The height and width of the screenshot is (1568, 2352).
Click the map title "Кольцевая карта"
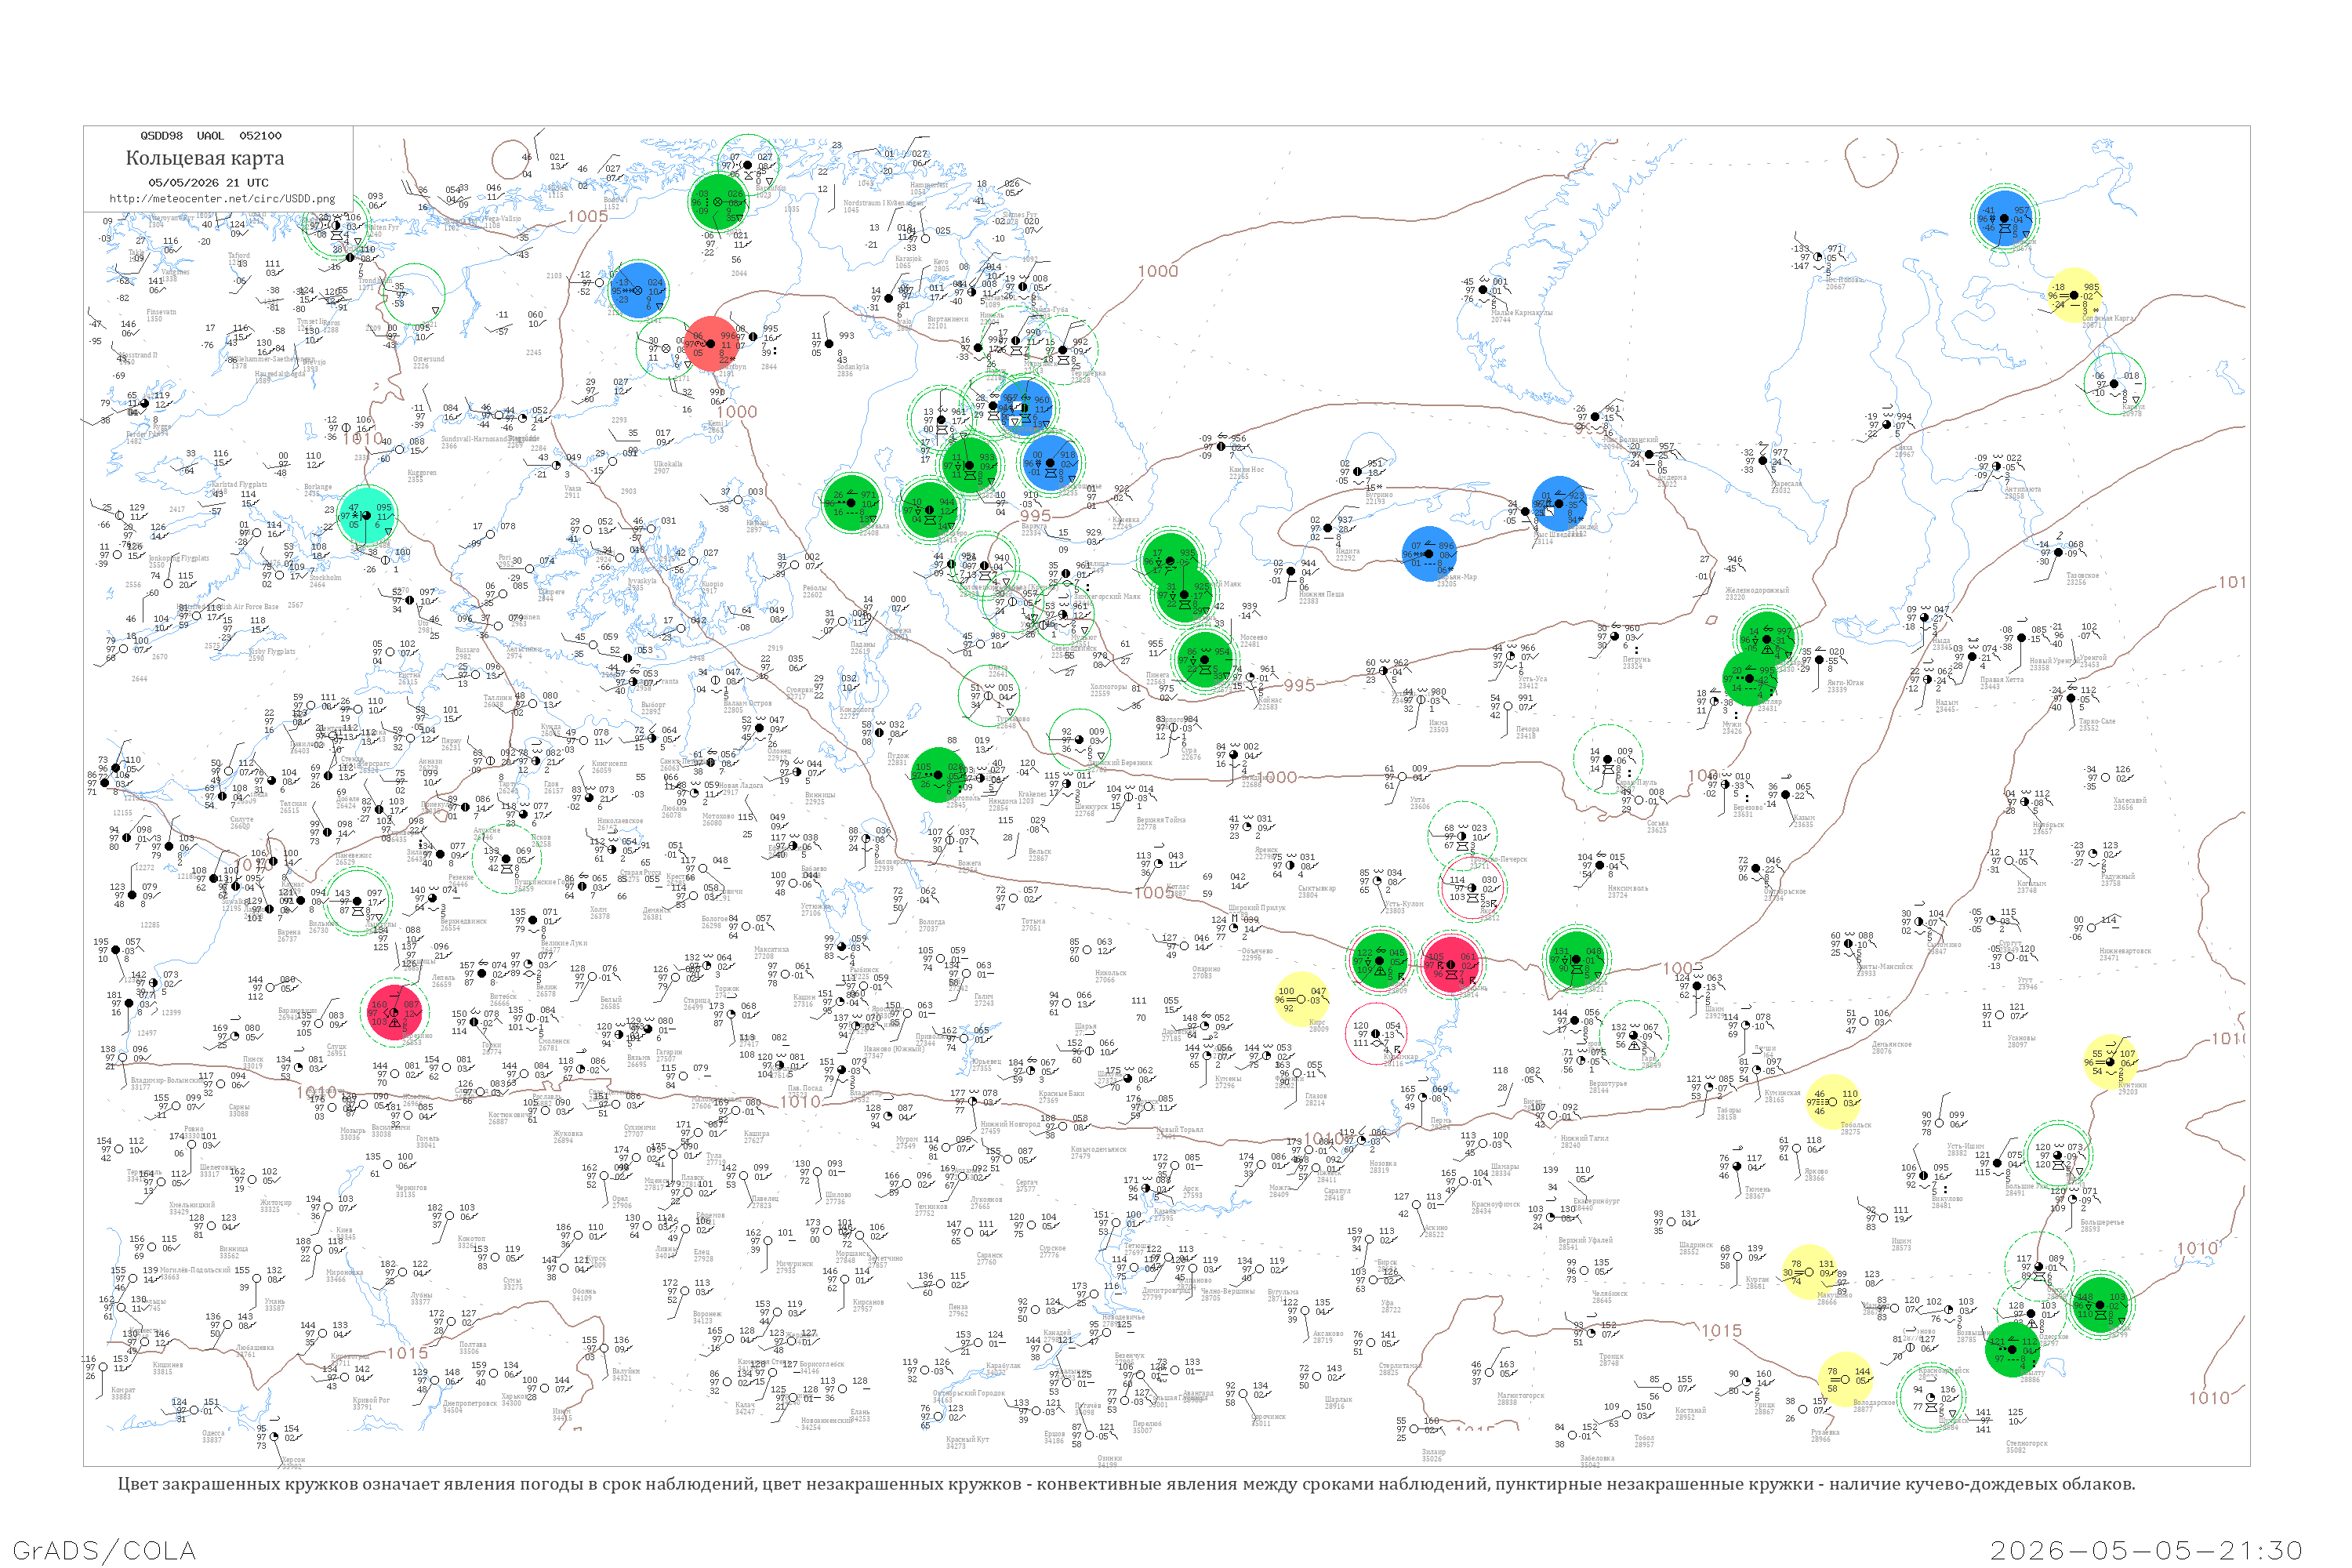coord(205,158)
